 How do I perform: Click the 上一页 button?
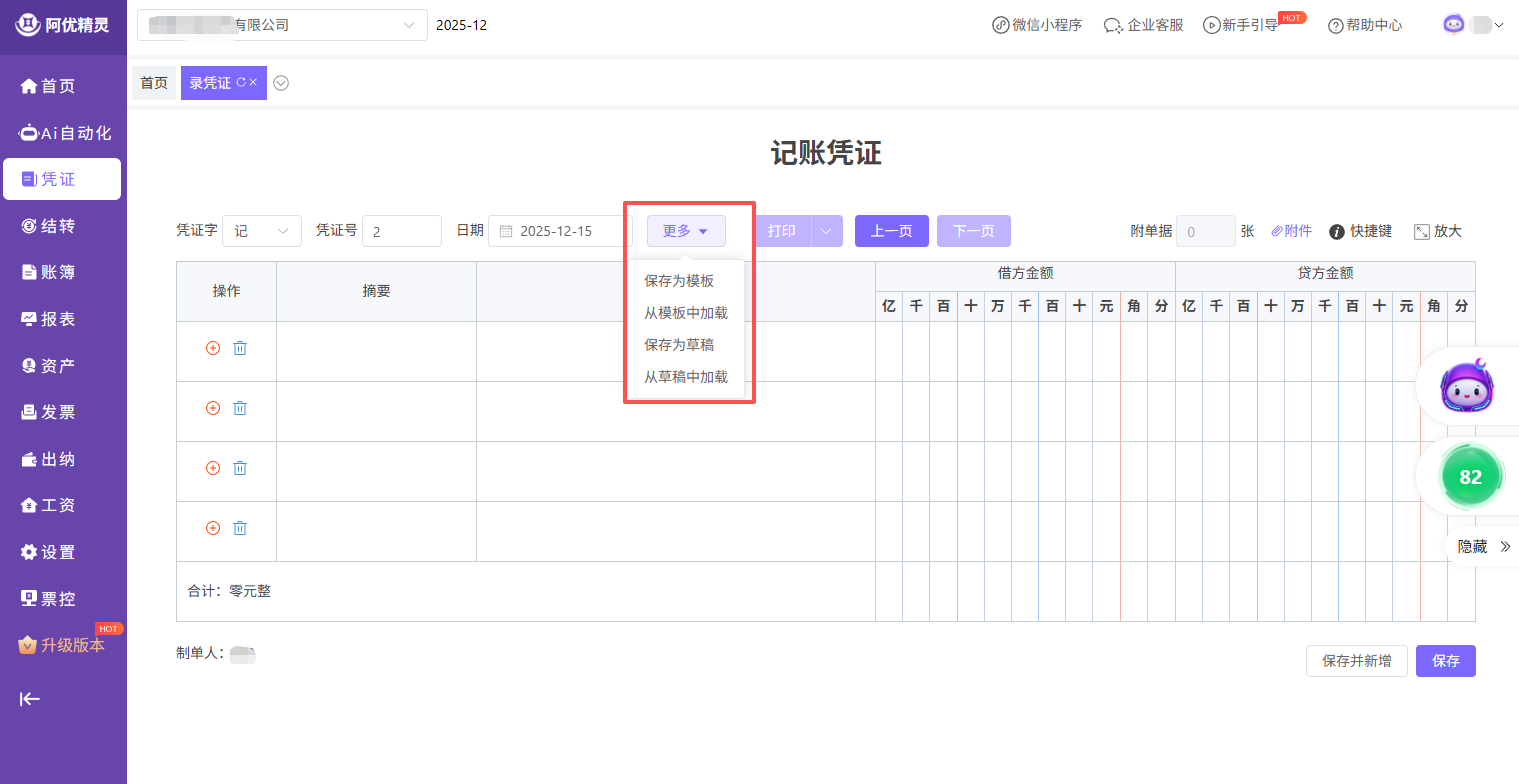[891, 231]
